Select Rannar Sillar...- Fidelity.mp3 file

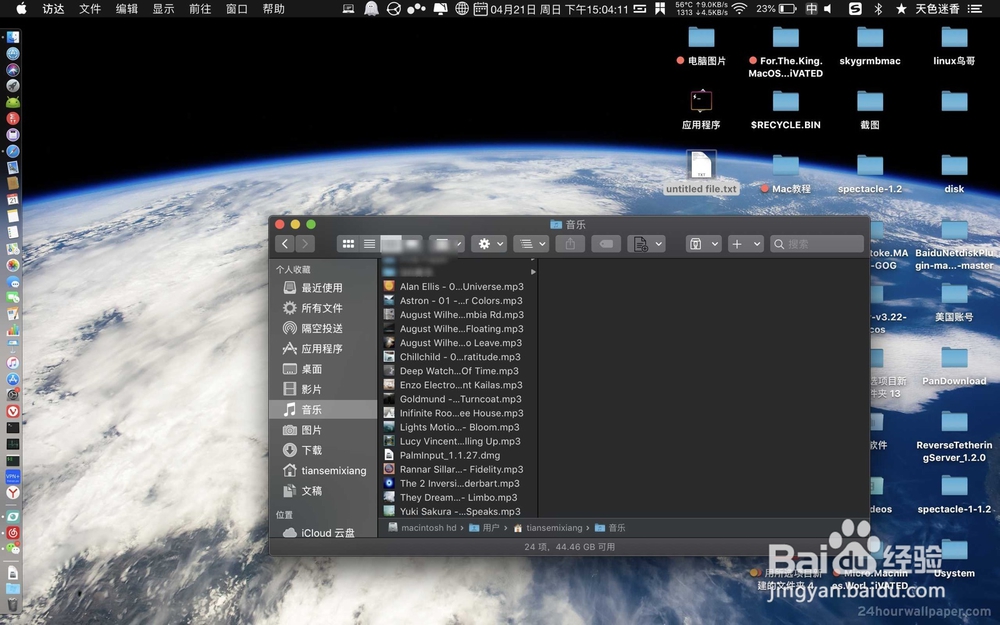click(458, 469)
